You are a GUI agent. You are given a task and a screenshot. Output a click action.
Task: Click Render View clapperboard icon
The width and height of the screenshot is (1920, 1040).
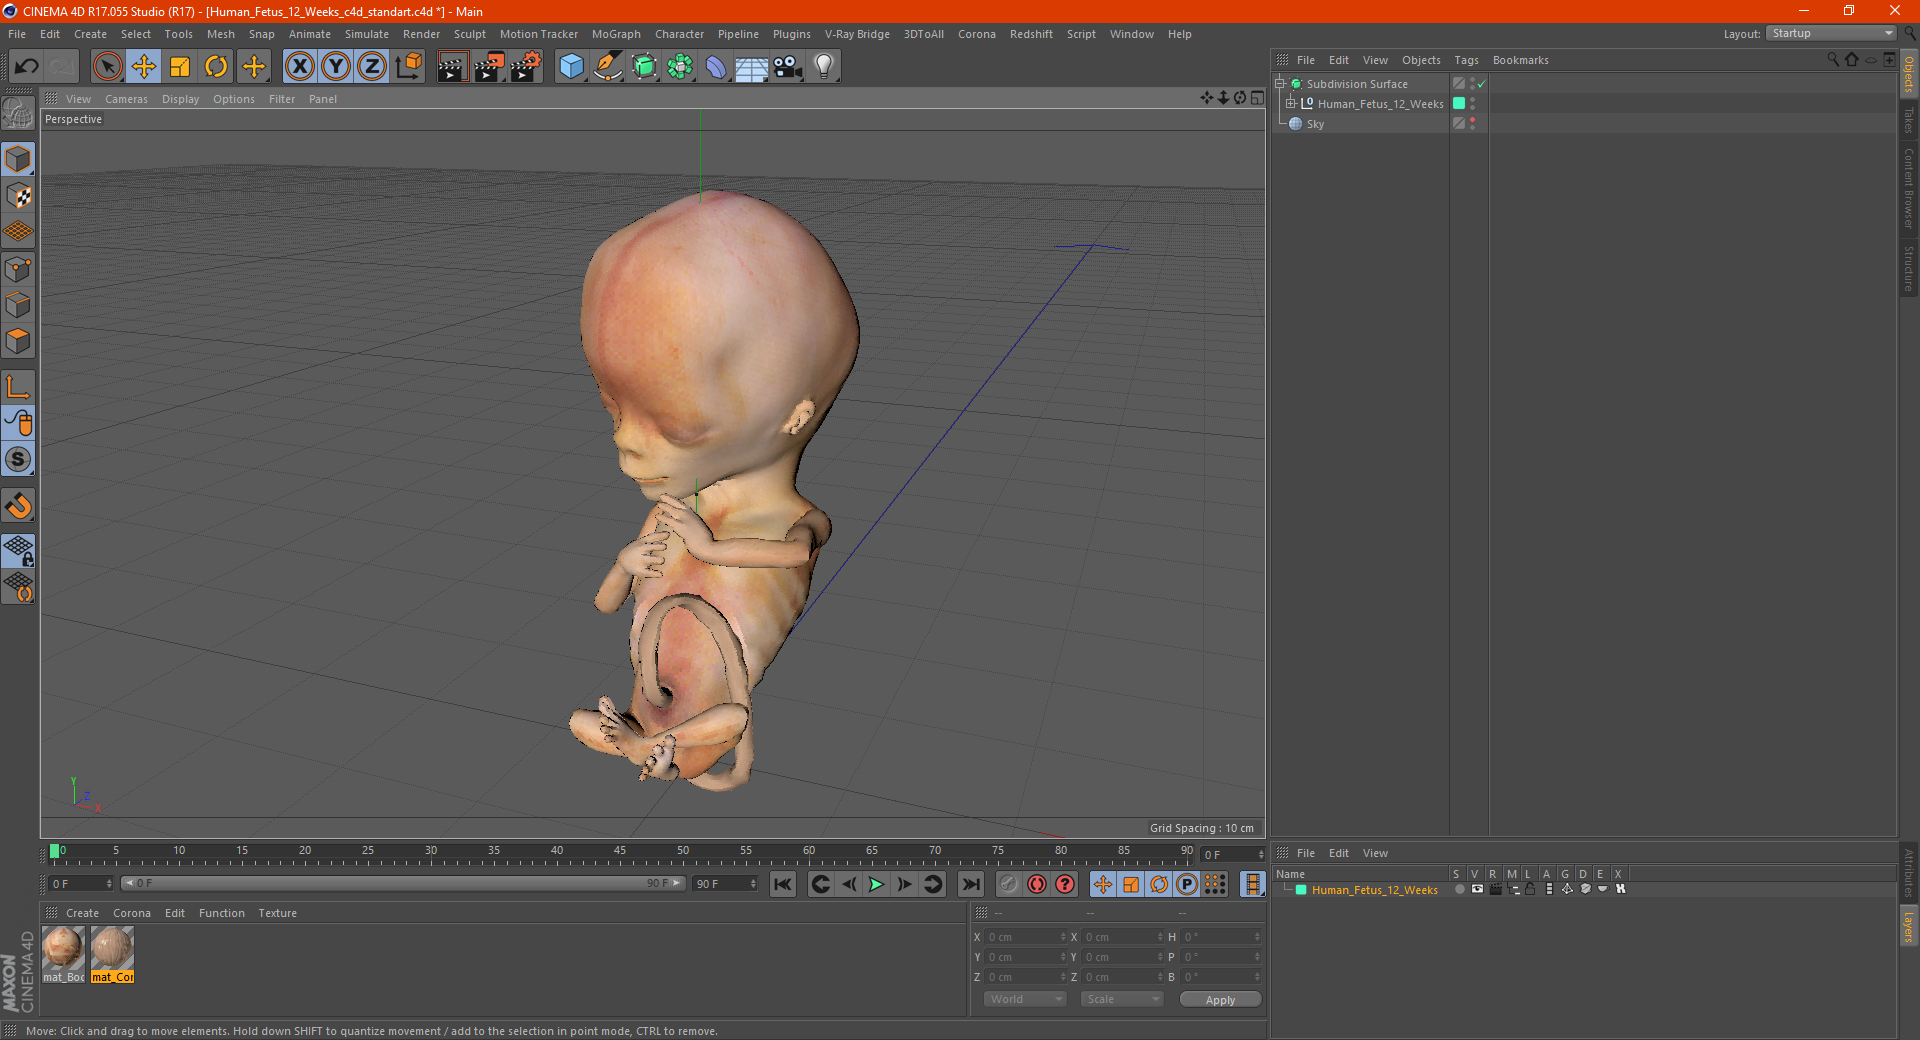point(452,67)
